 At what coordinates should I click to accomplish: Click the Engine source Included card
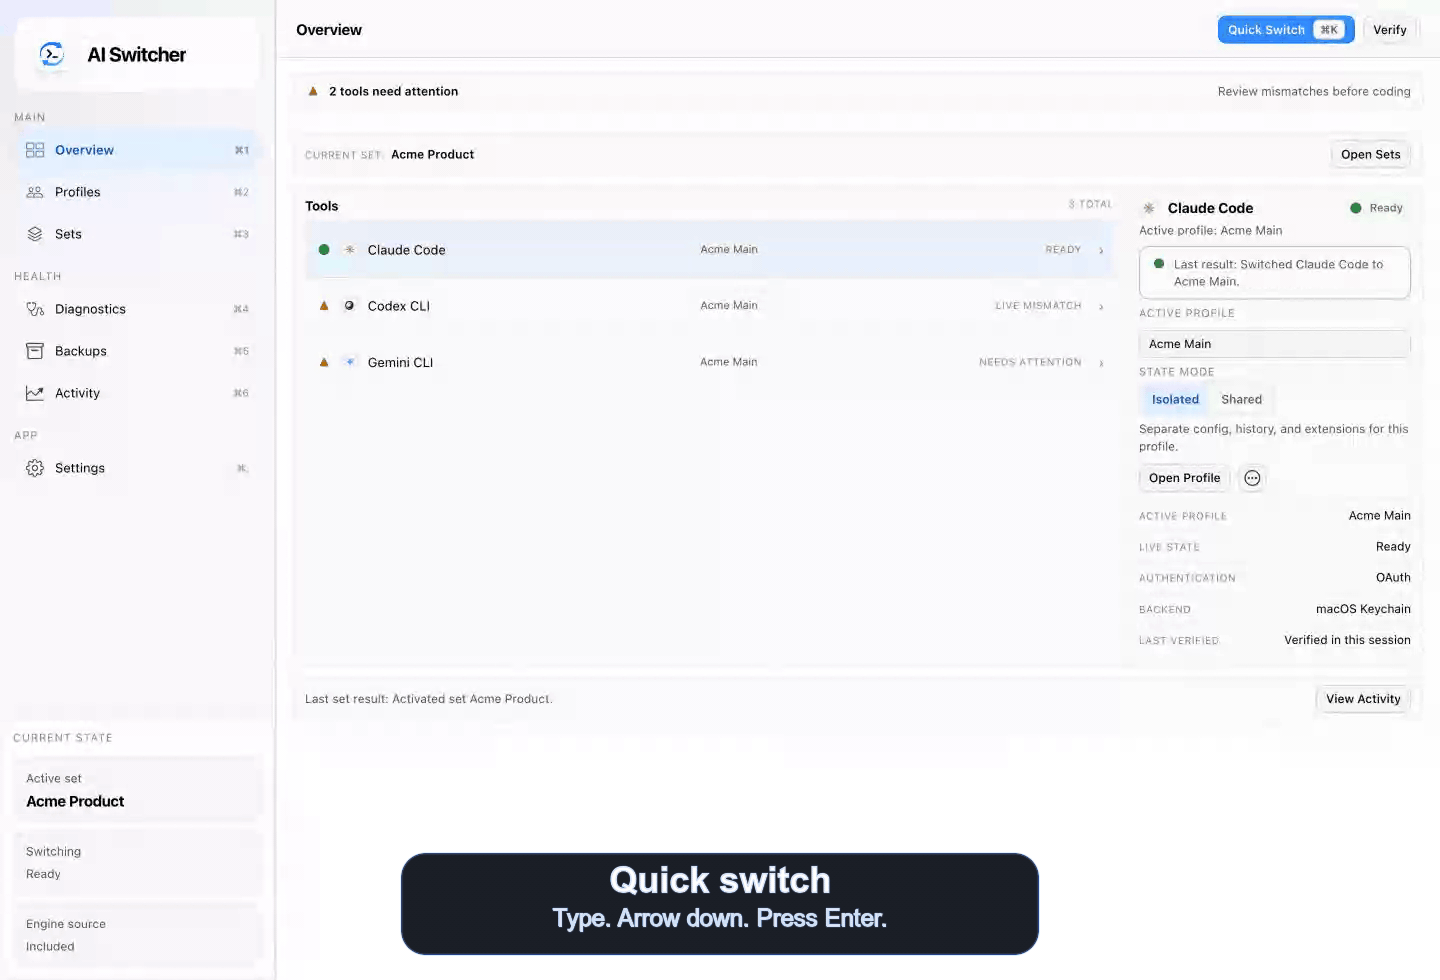coord(137,935)
